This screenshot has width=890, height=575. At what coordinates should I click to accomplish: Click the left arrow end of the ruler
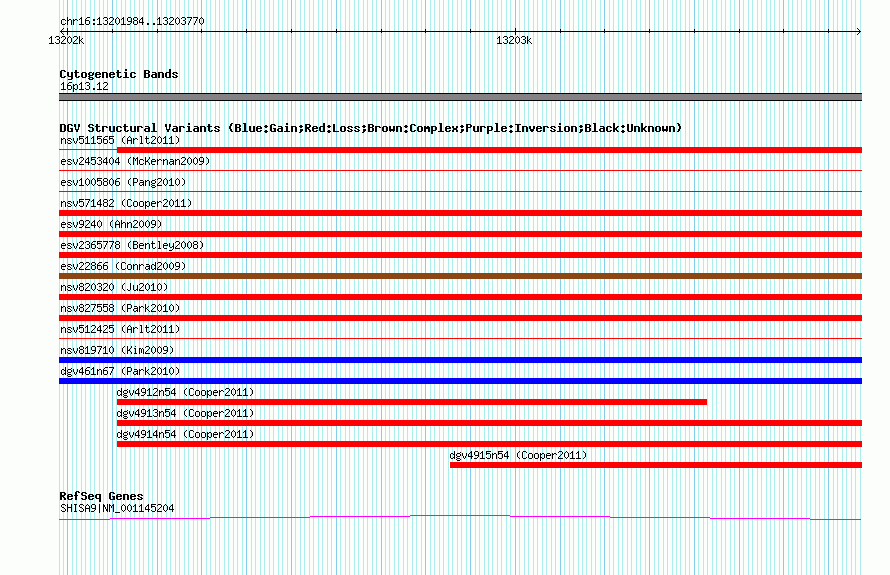tap(63, 31)
